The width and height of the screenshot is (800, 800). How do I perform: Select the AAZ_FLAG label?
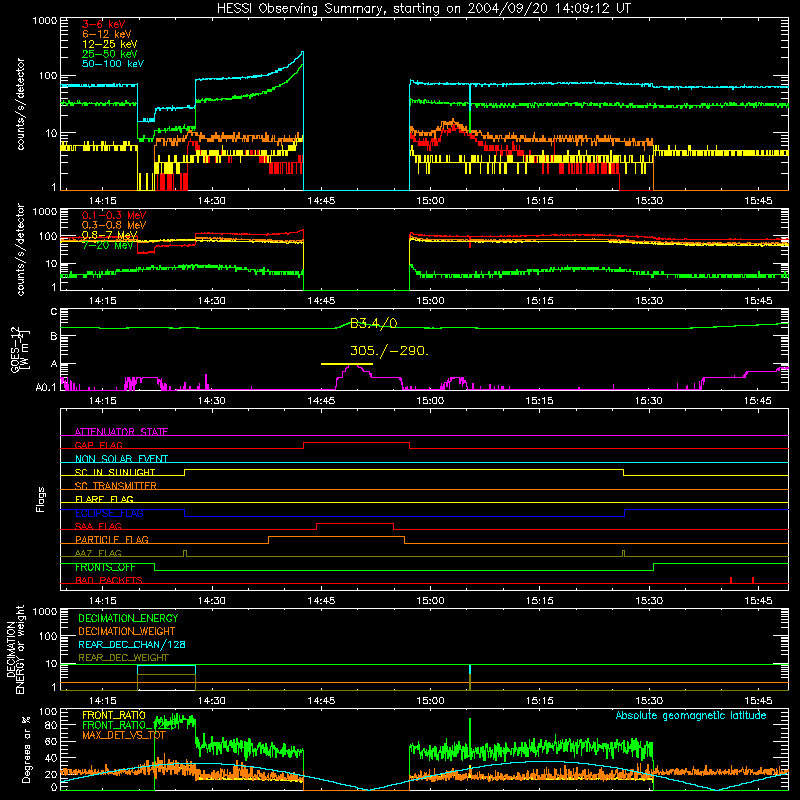click(98, 553)
